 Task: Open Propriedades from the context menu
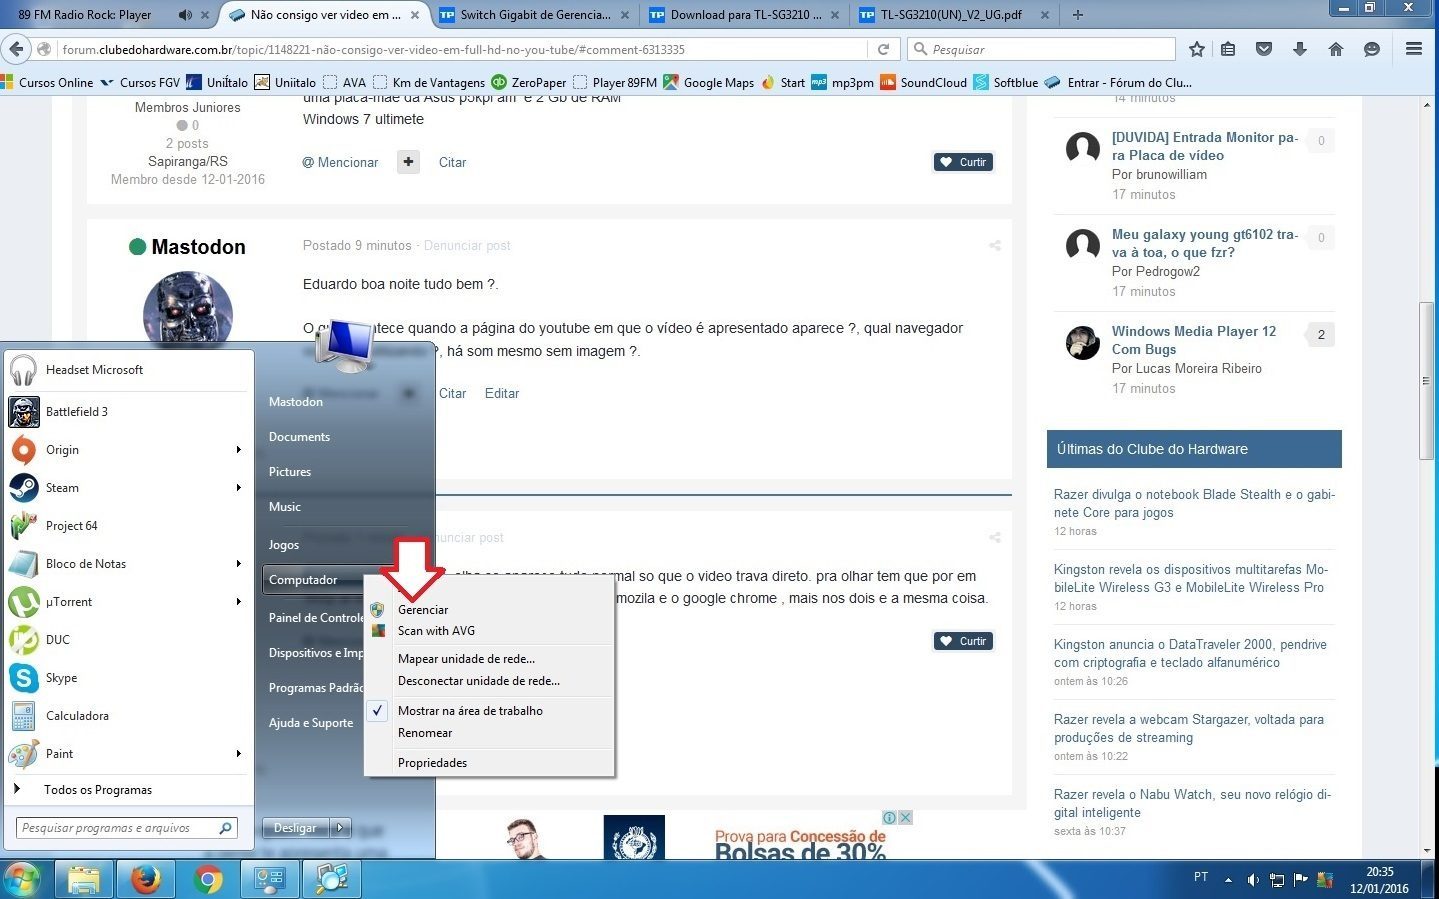[x=432, y=763]
